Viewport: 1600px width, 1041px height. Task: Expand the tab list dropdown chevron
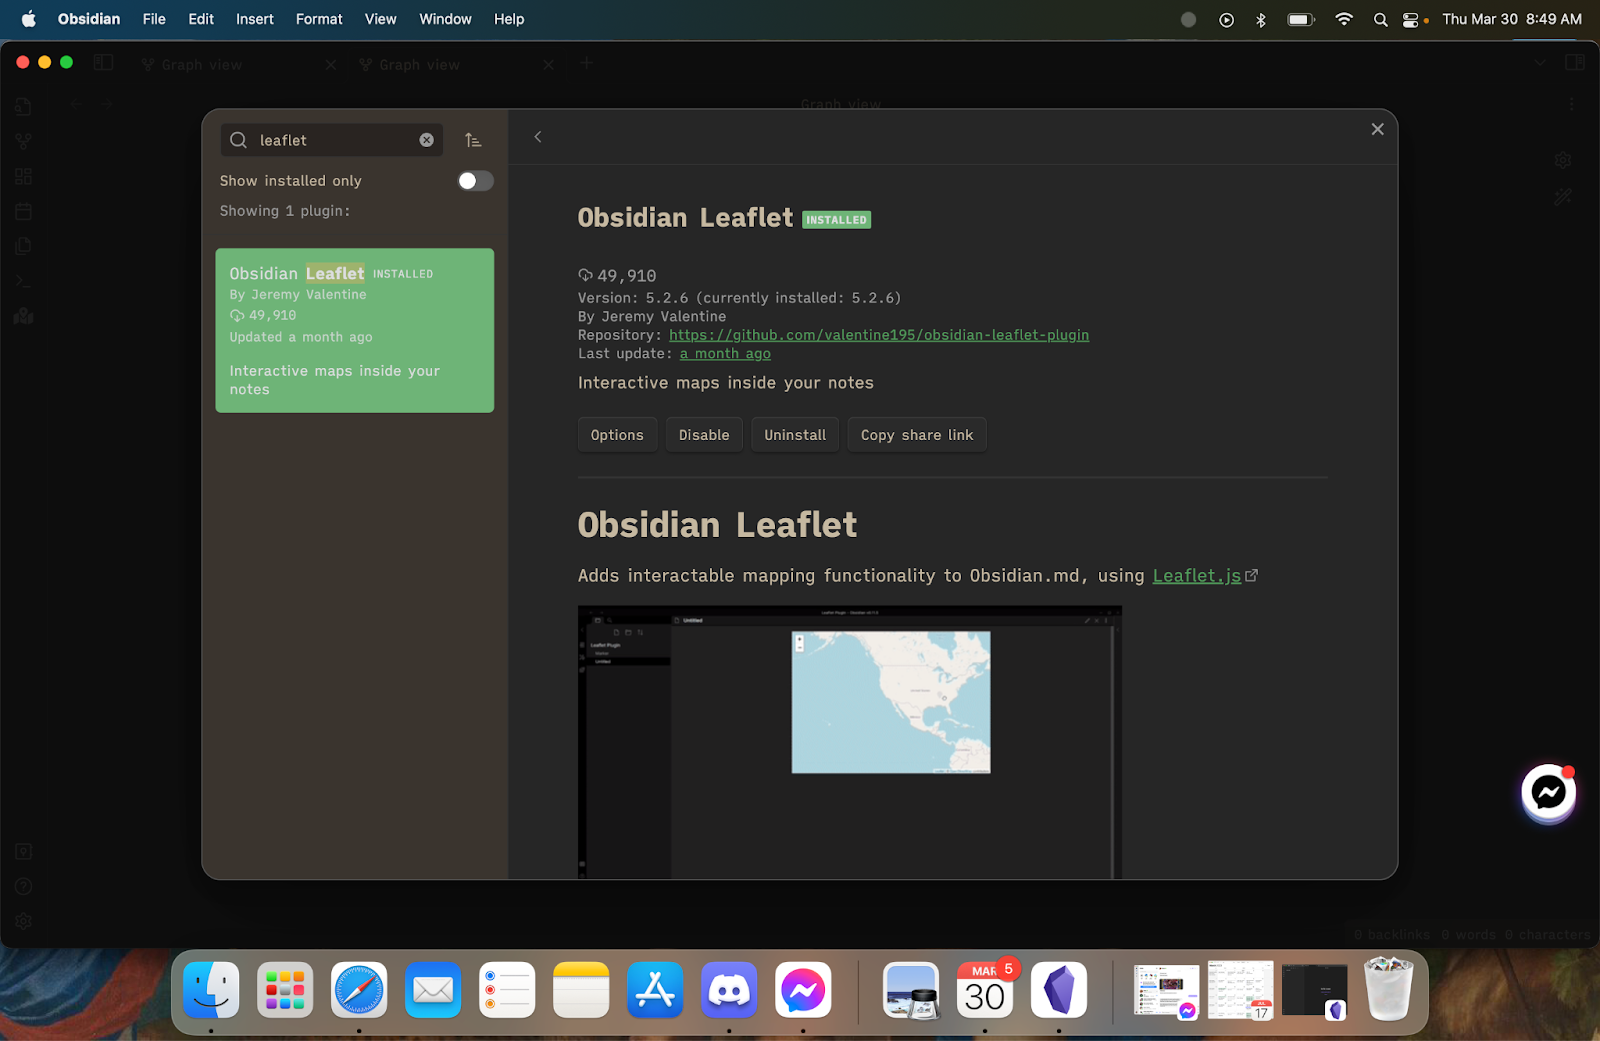pos(1540,63)
